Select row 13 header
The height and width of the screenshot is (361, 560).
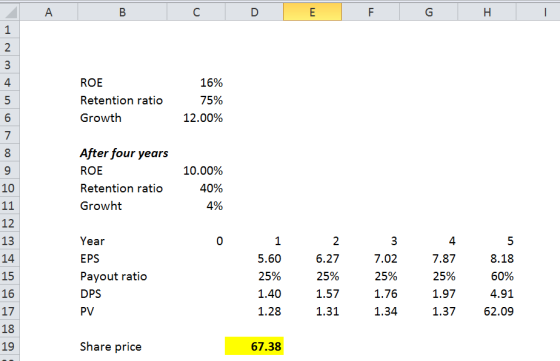pos(10,241)
